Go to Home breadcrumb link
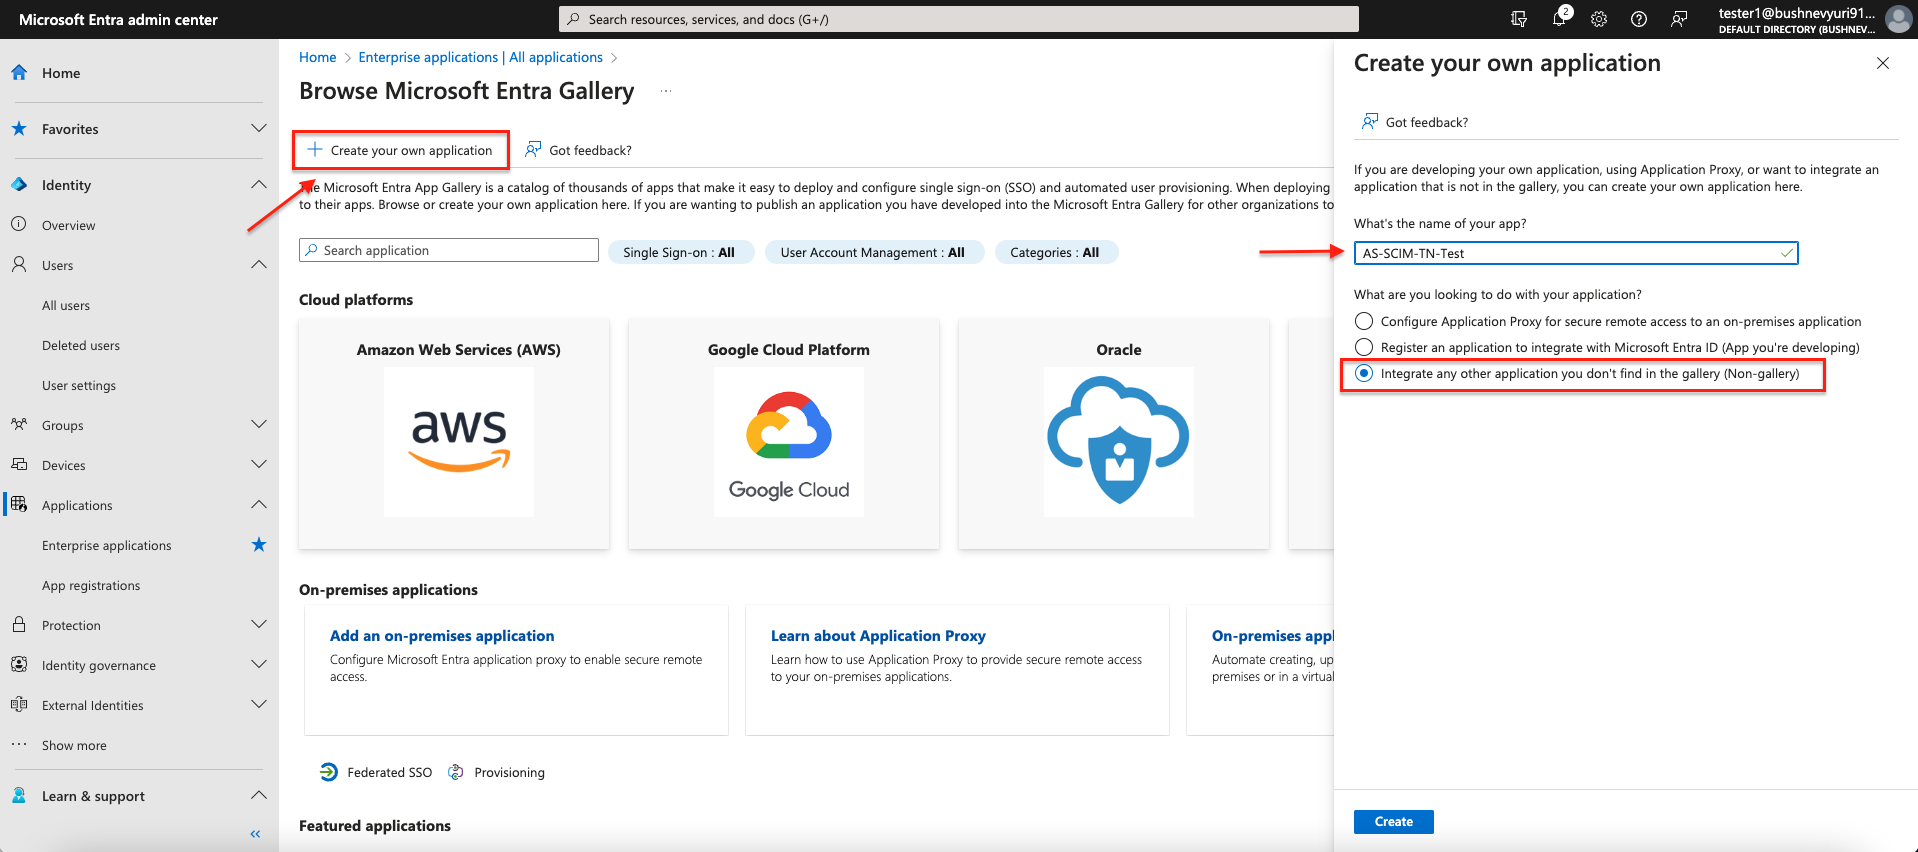 tap(317, 57)
